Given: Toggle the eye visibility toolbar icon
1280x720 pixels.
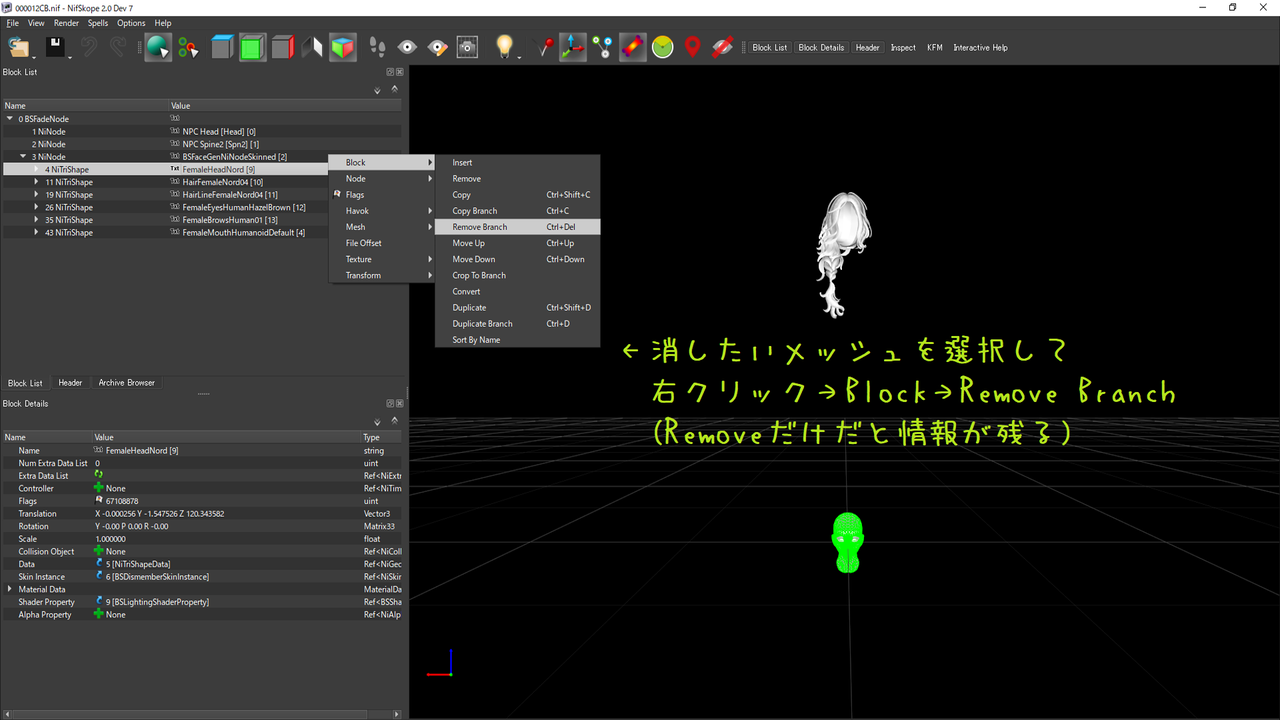Looking at the screenshot, I should coord(407,47).
